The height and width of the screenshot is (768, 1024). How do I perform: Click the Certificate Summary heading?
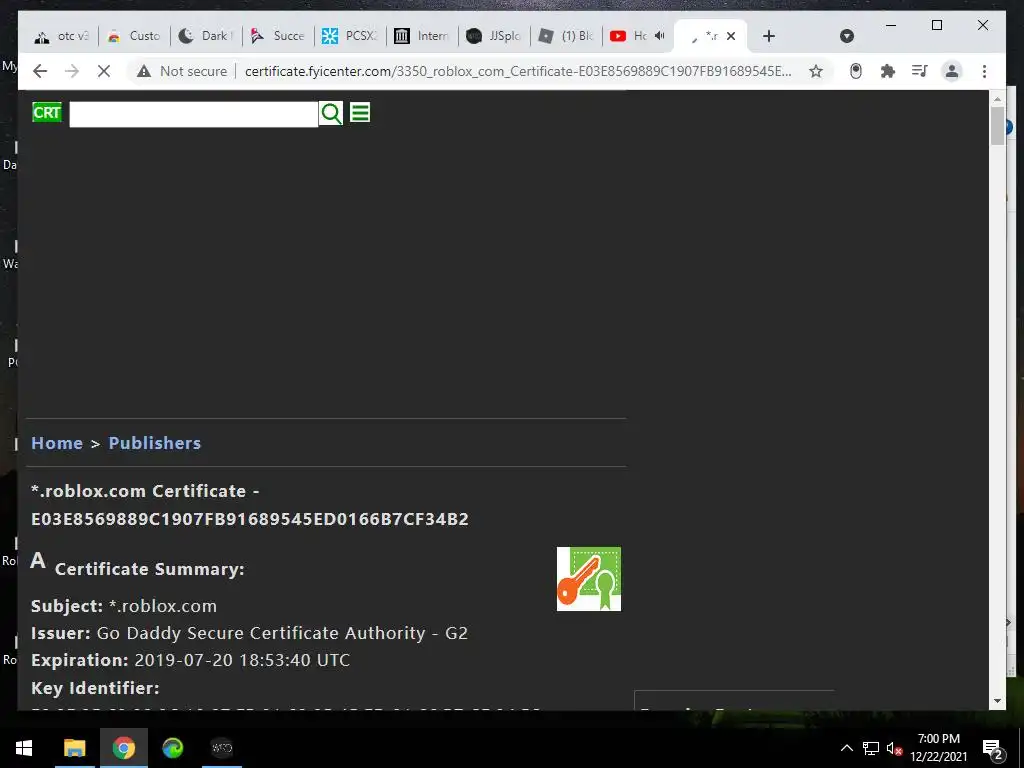pos(150,569)
